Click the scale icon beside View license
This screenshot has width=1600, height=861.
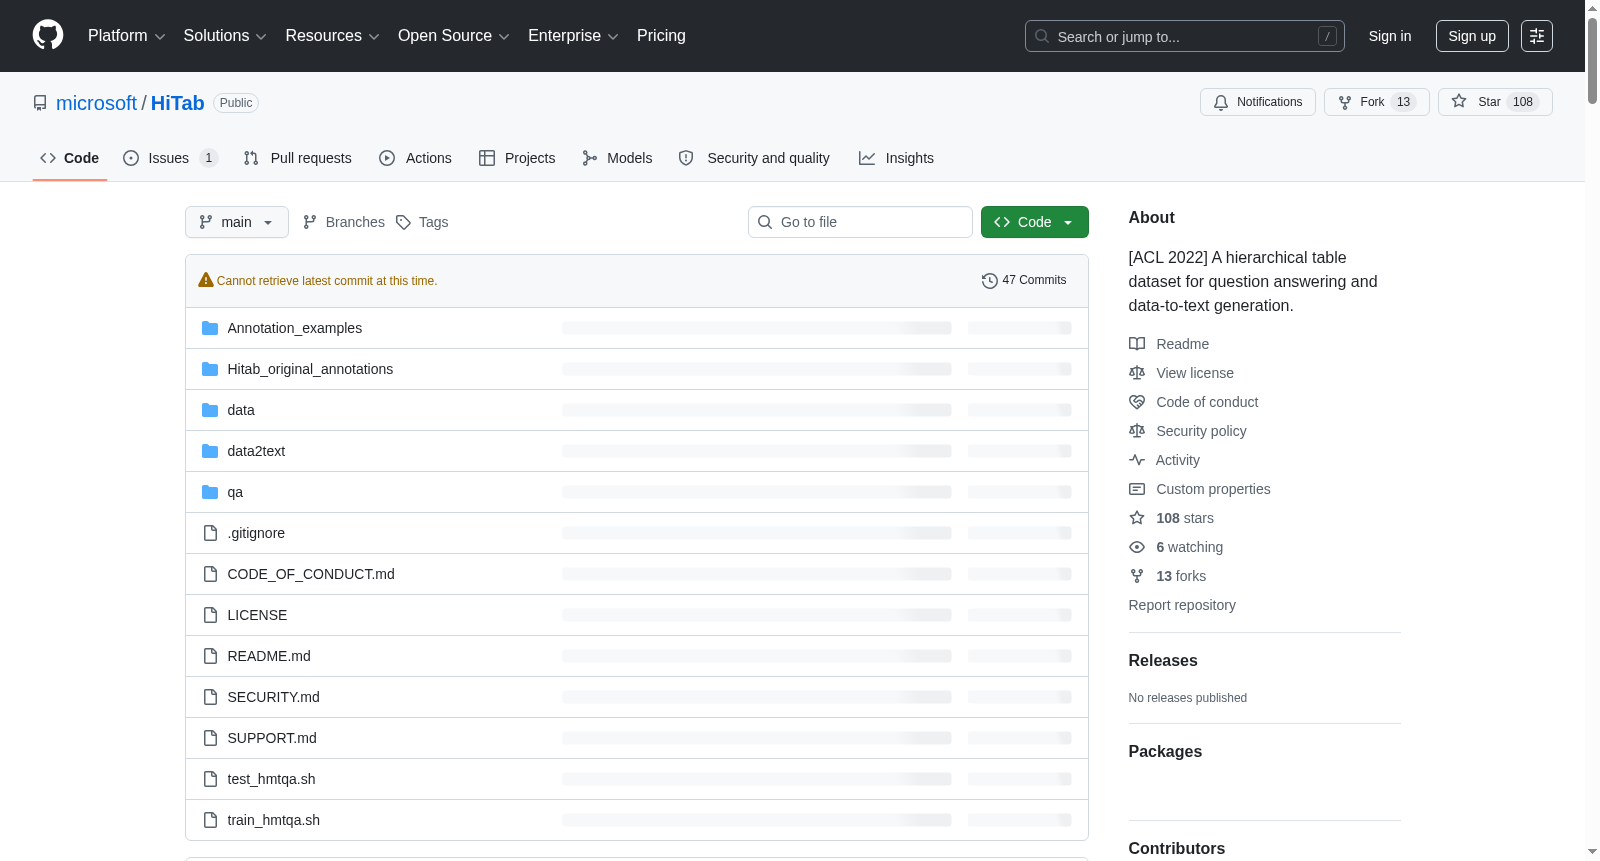(1137, 373)
